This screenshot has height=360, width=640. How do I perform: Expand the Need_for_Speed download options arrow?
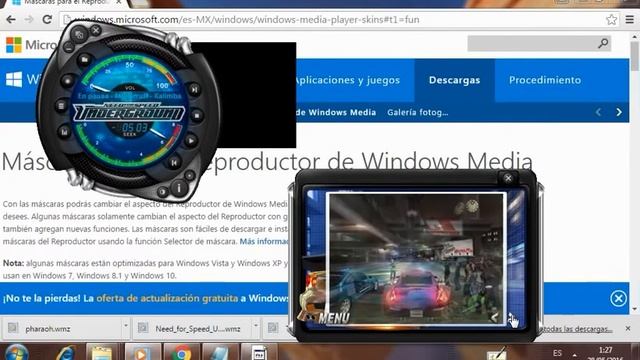256,326
